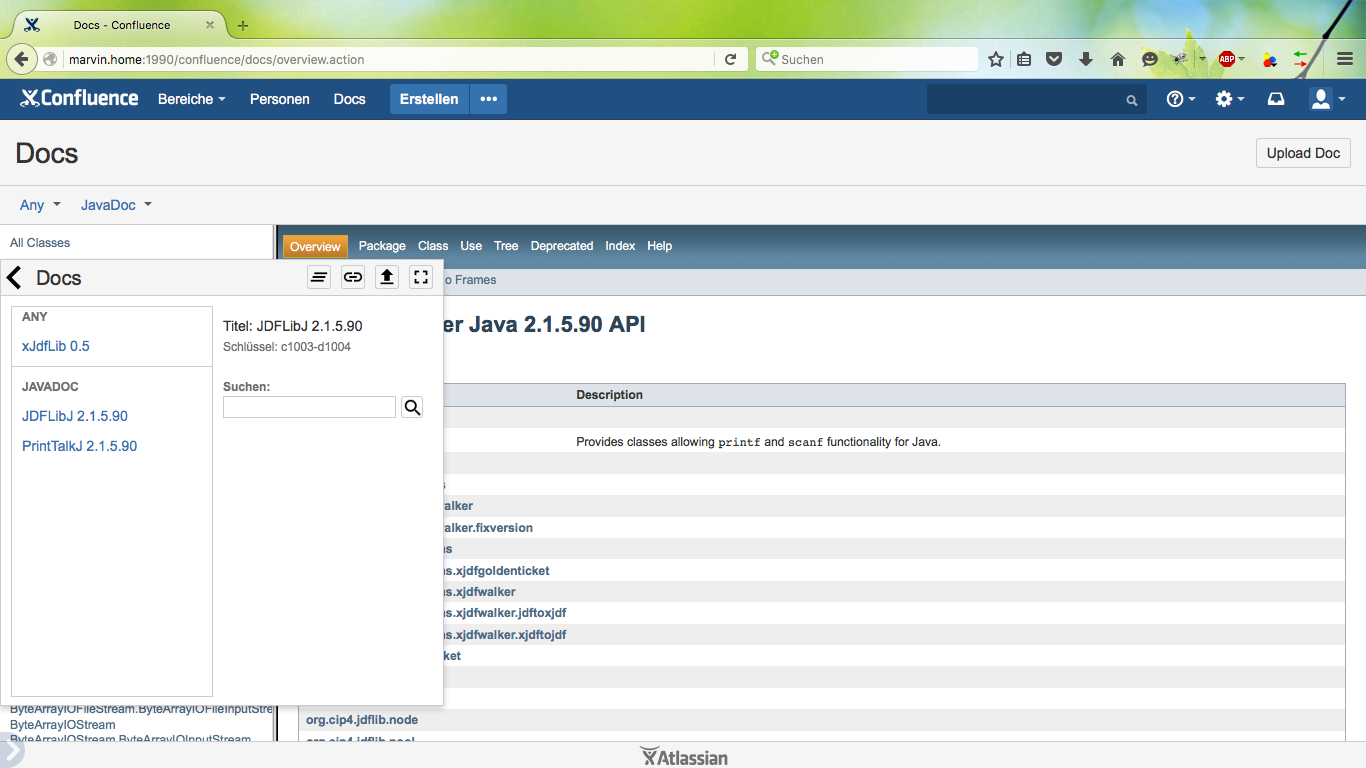Open Docs in the Confluence header
Viewport: 1366px width, 768px height.
click(x=350, y=99)
